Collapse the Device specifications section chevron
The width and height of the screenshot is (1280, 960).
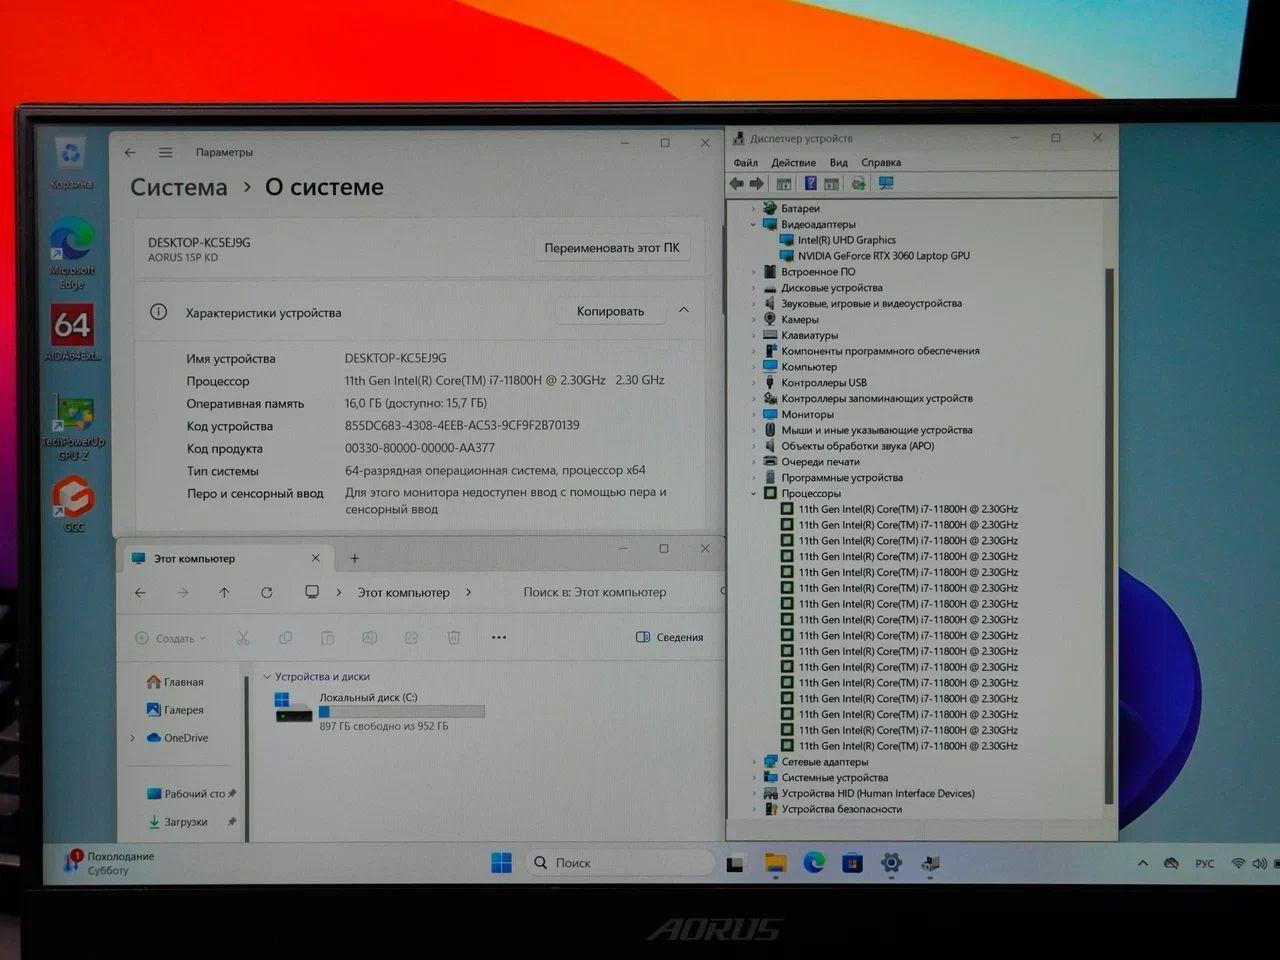pos(684,310)
